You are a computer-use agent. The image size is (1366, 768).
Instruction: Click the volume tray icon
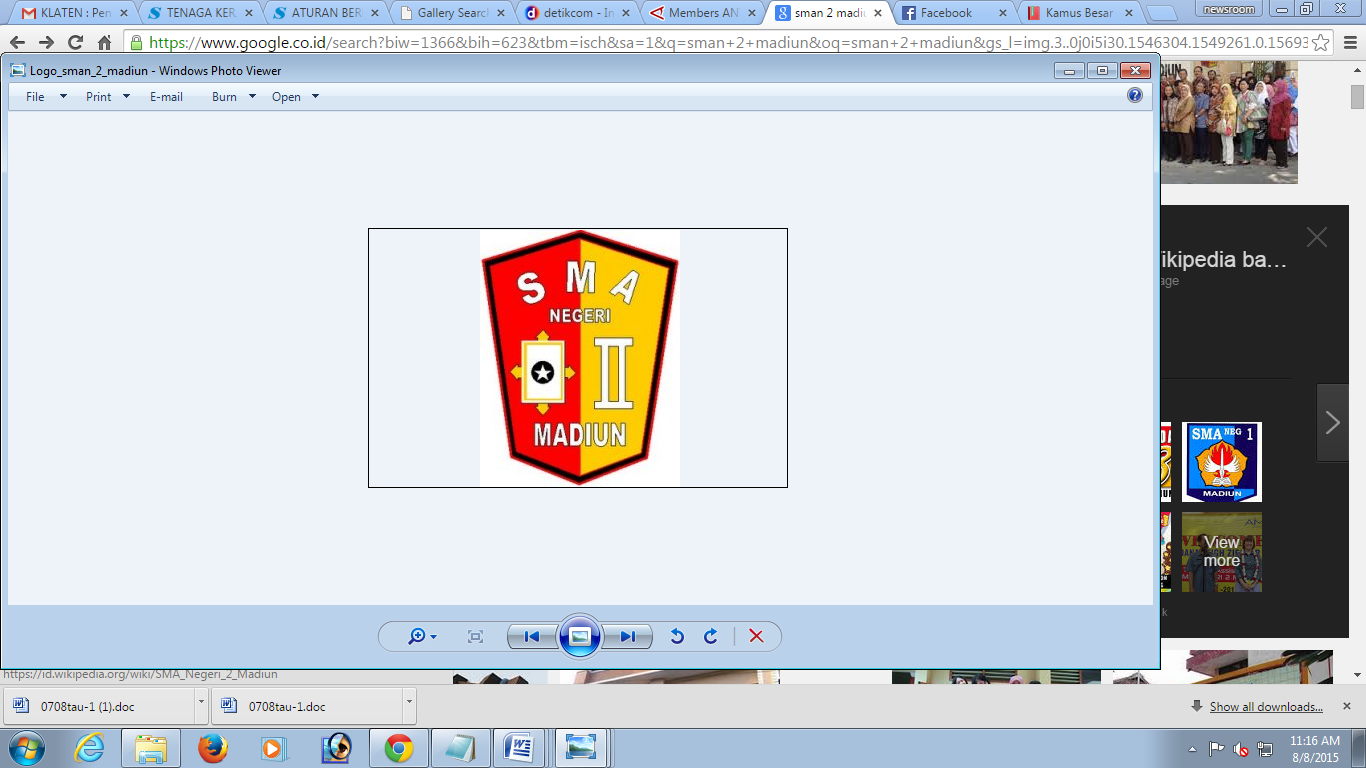(1241, 749)
